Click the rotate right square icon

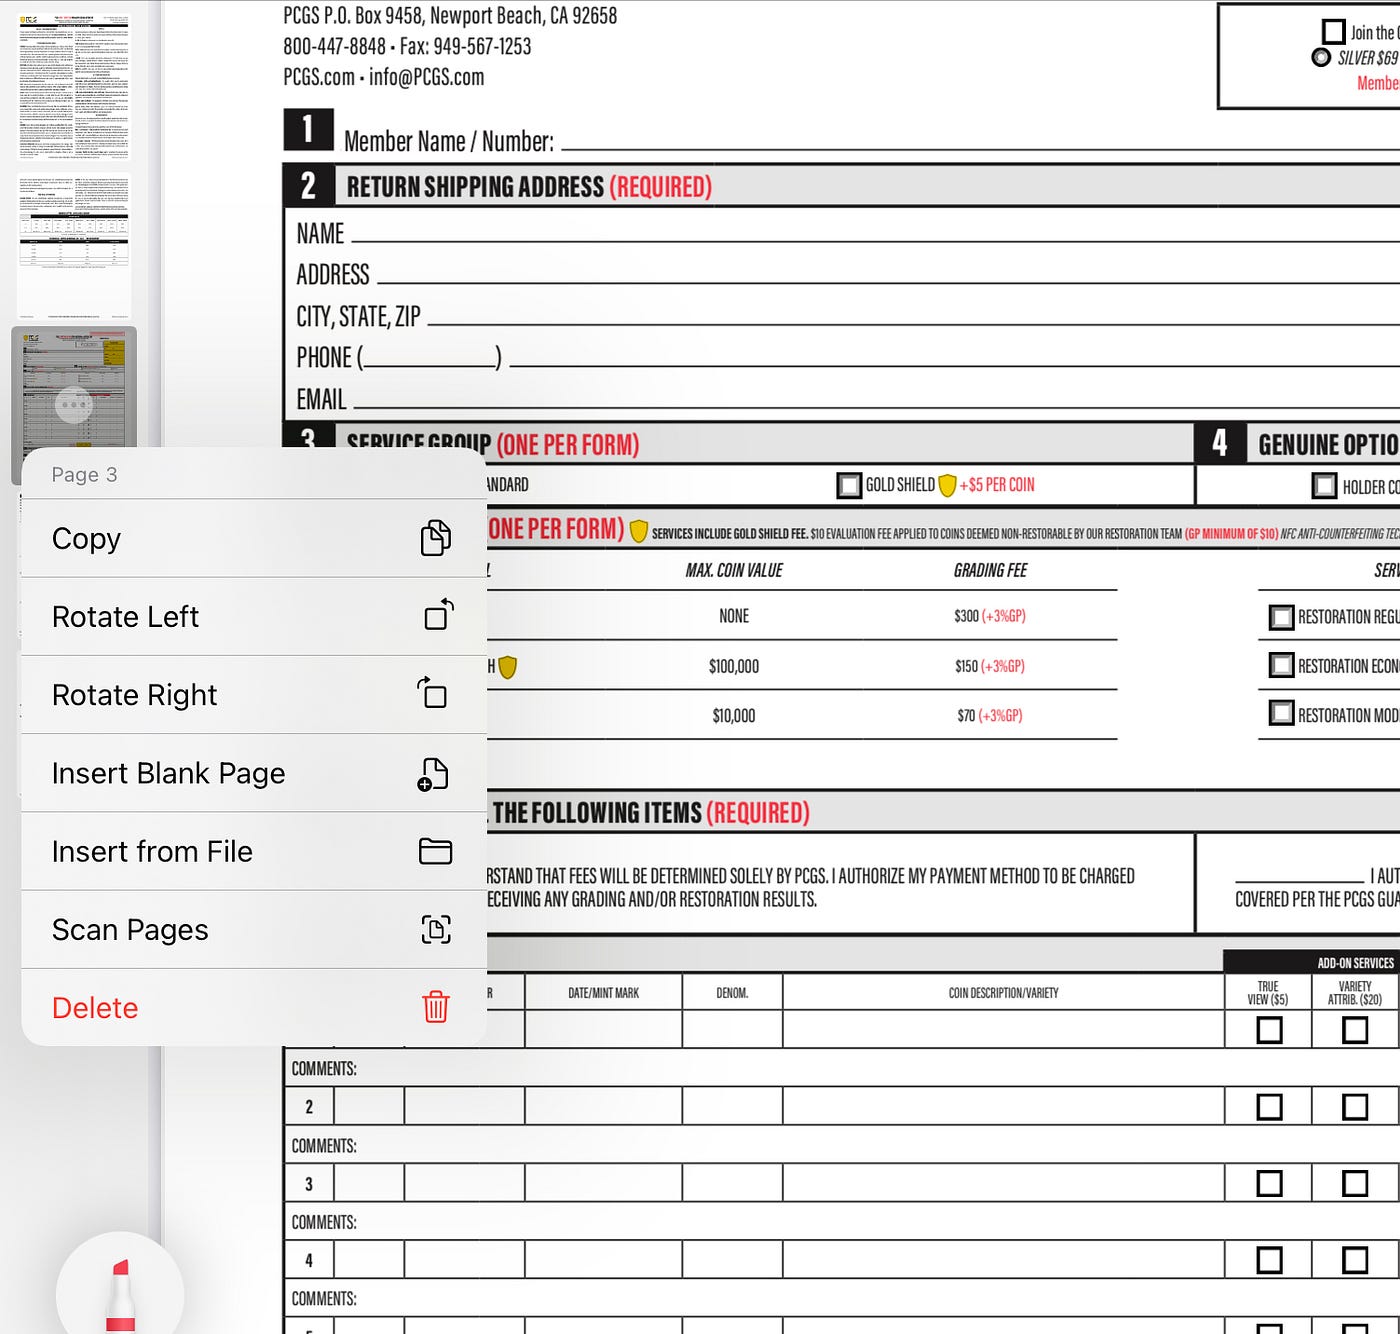[433, 693]
